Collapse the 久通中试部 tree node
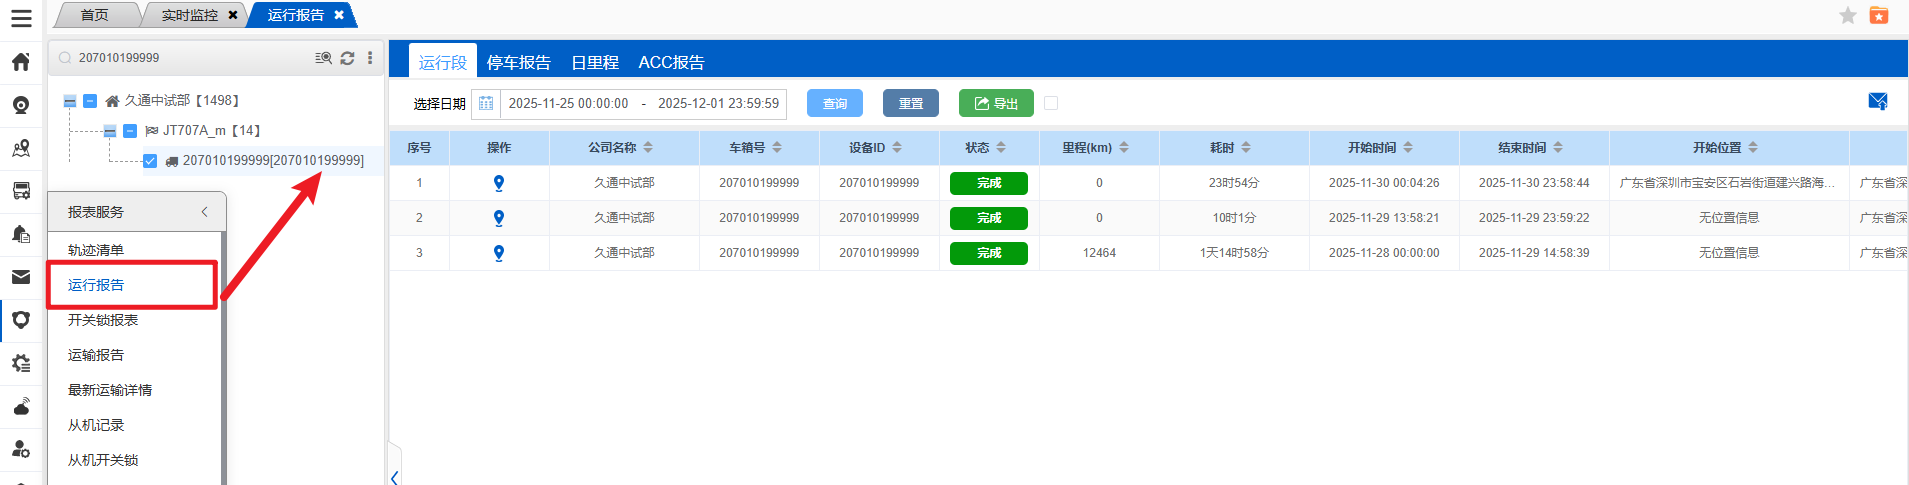 tap(70, 101)
